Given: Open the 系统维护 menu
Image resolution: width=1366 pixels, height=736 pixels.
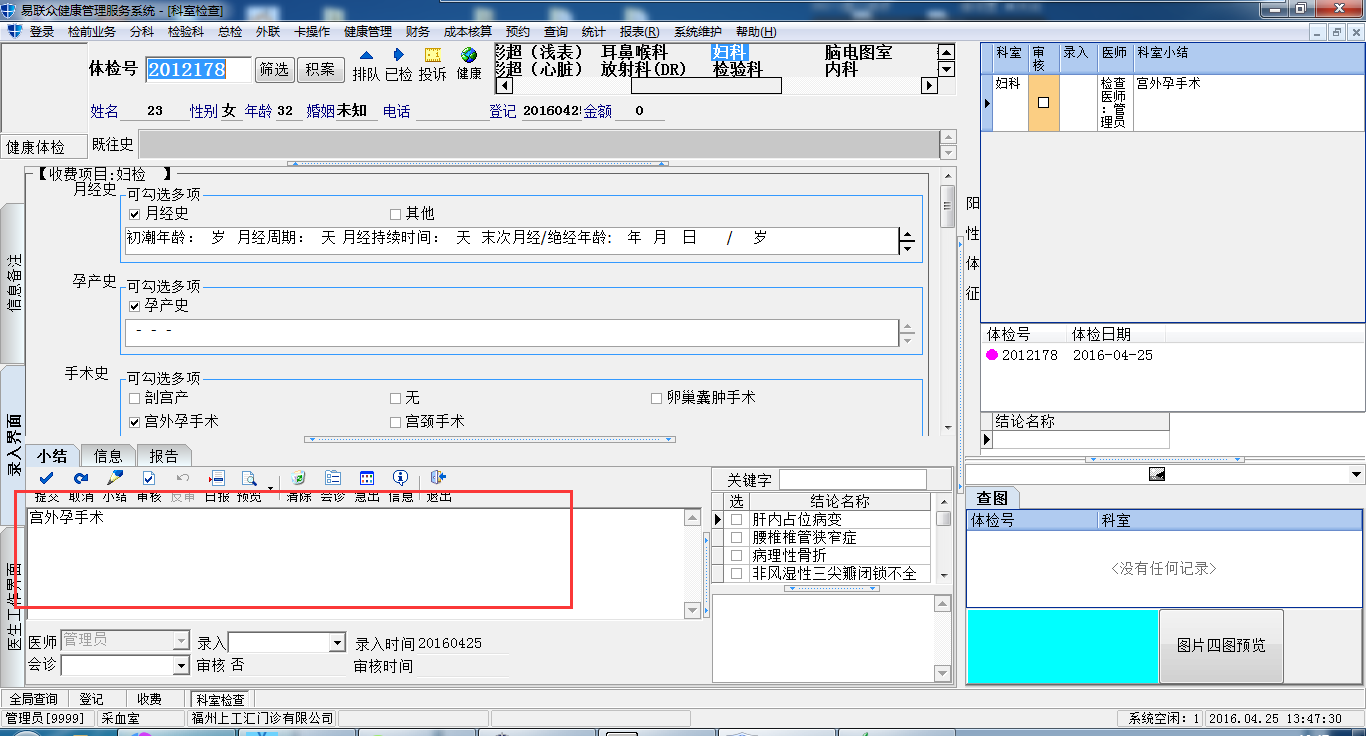Looking at the screenshot, I should tap(698, 31).
